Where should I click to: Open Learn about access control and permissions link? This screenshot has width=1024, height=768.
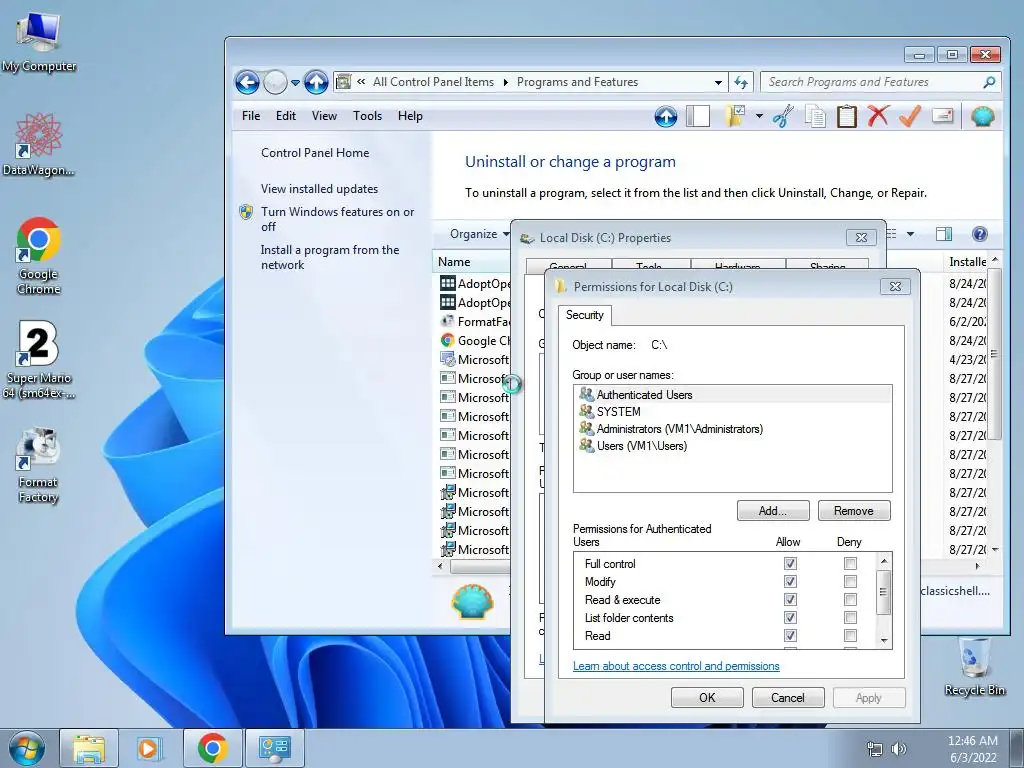pyautogui.click(x=676, y=666)
